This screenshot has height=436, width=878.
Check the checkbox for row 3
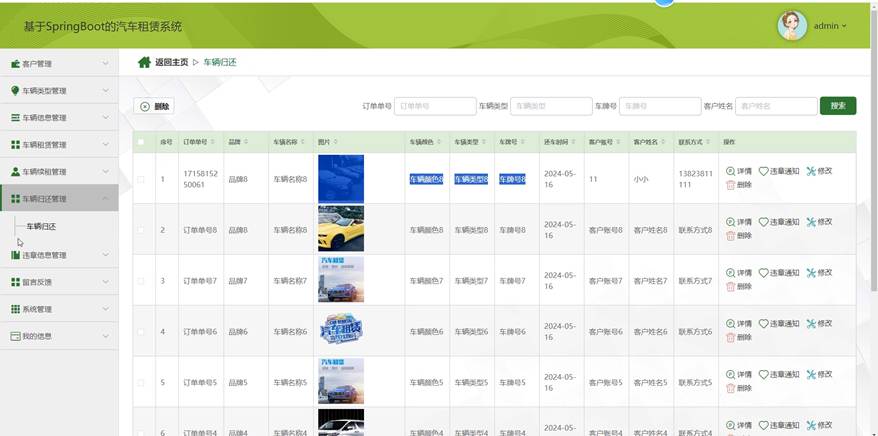(x=141, y=281)
